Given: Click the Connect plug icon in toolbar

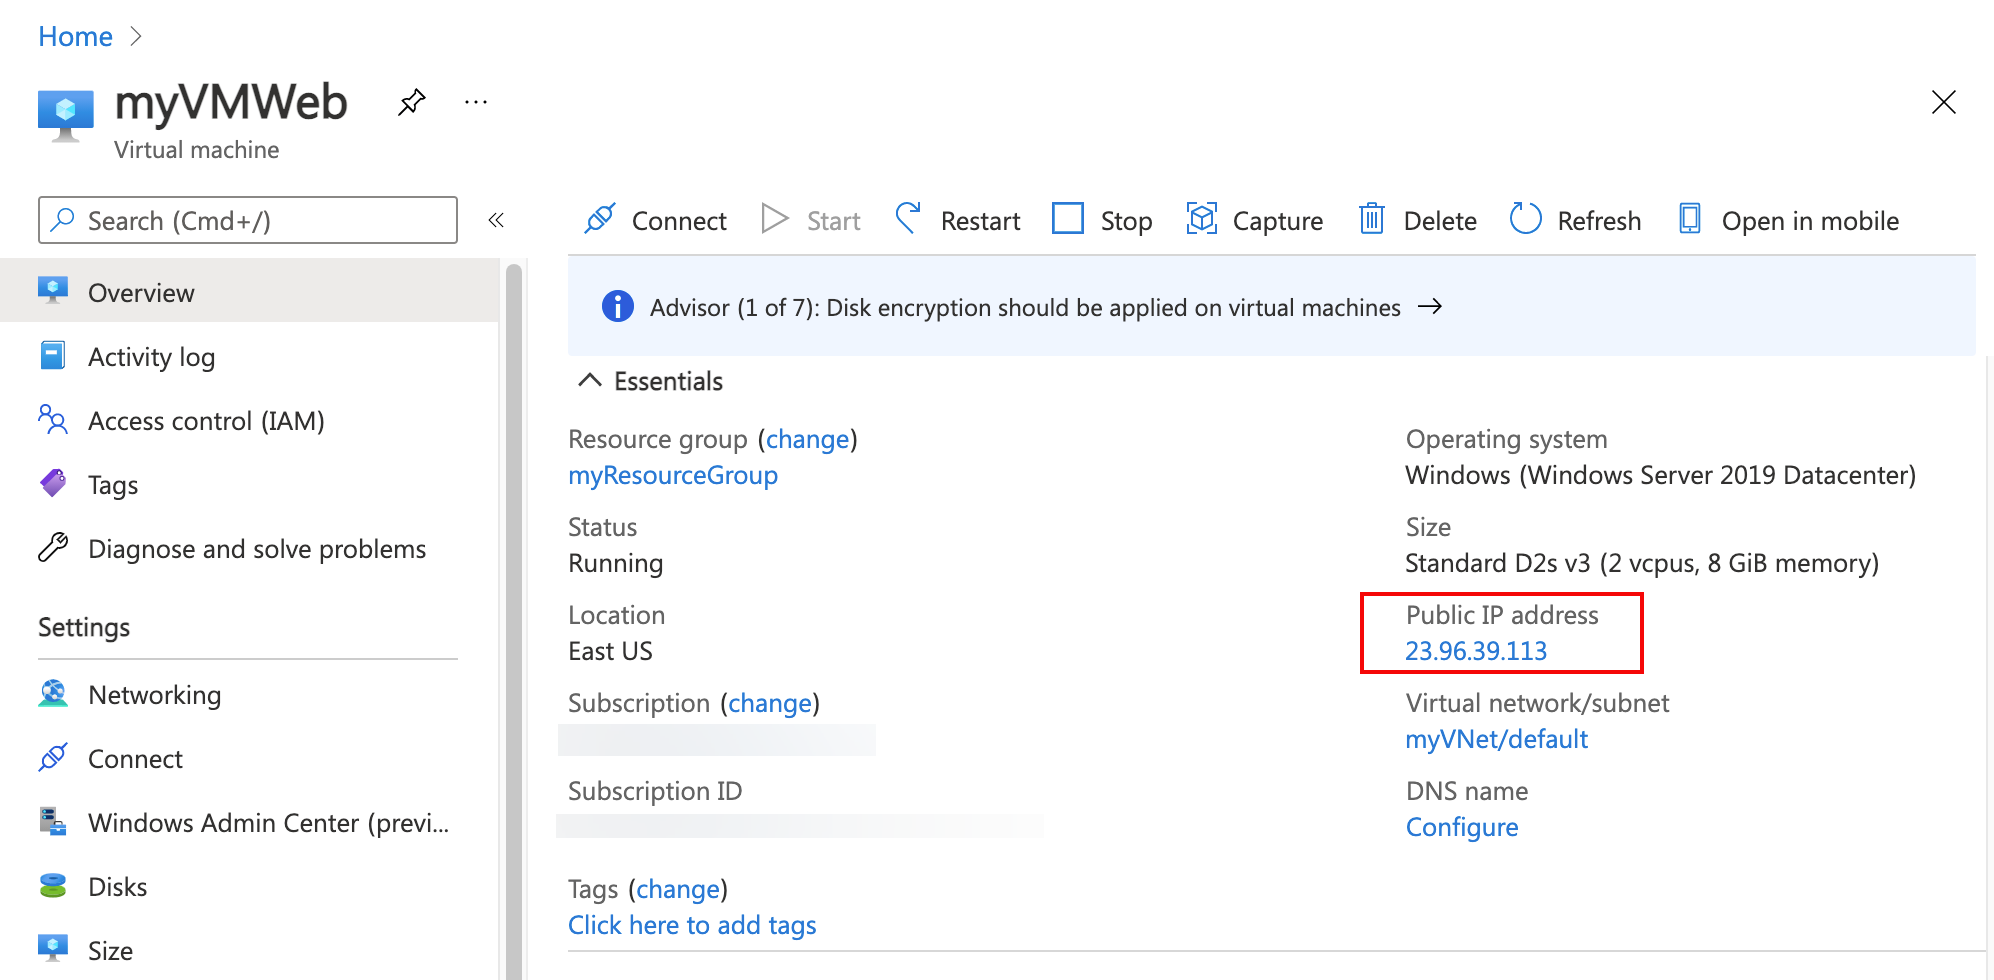Looking at the screenshot, I should pyautogui.click(x=600, y=219).
